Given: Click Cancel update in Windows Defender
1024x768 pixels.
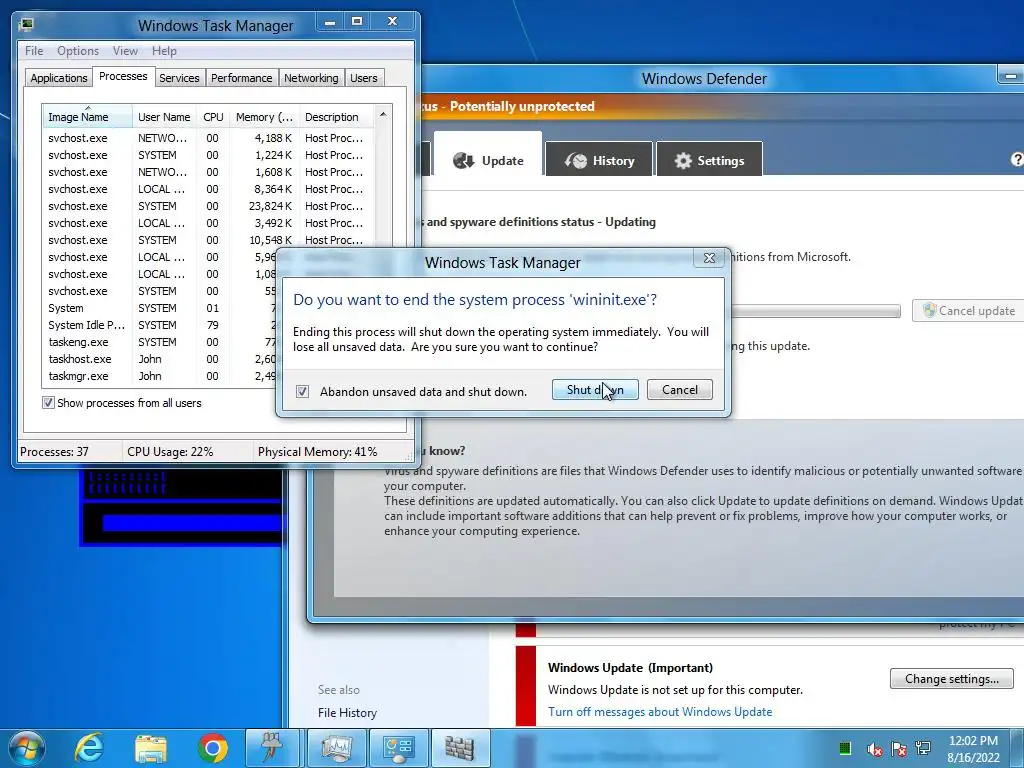Looking at the screenshot, I should coord(968,311).
